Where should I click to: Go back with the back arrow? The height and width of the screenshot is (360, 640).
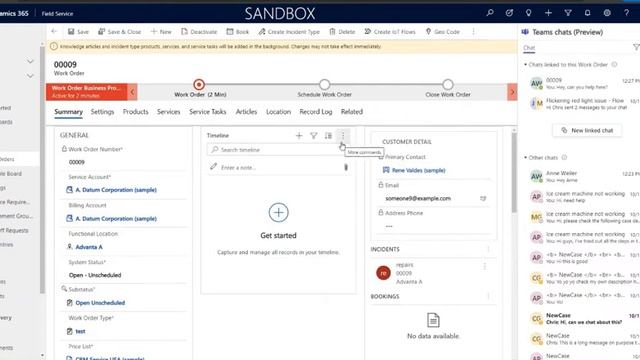pyautogui.click(x=54, y=31)
